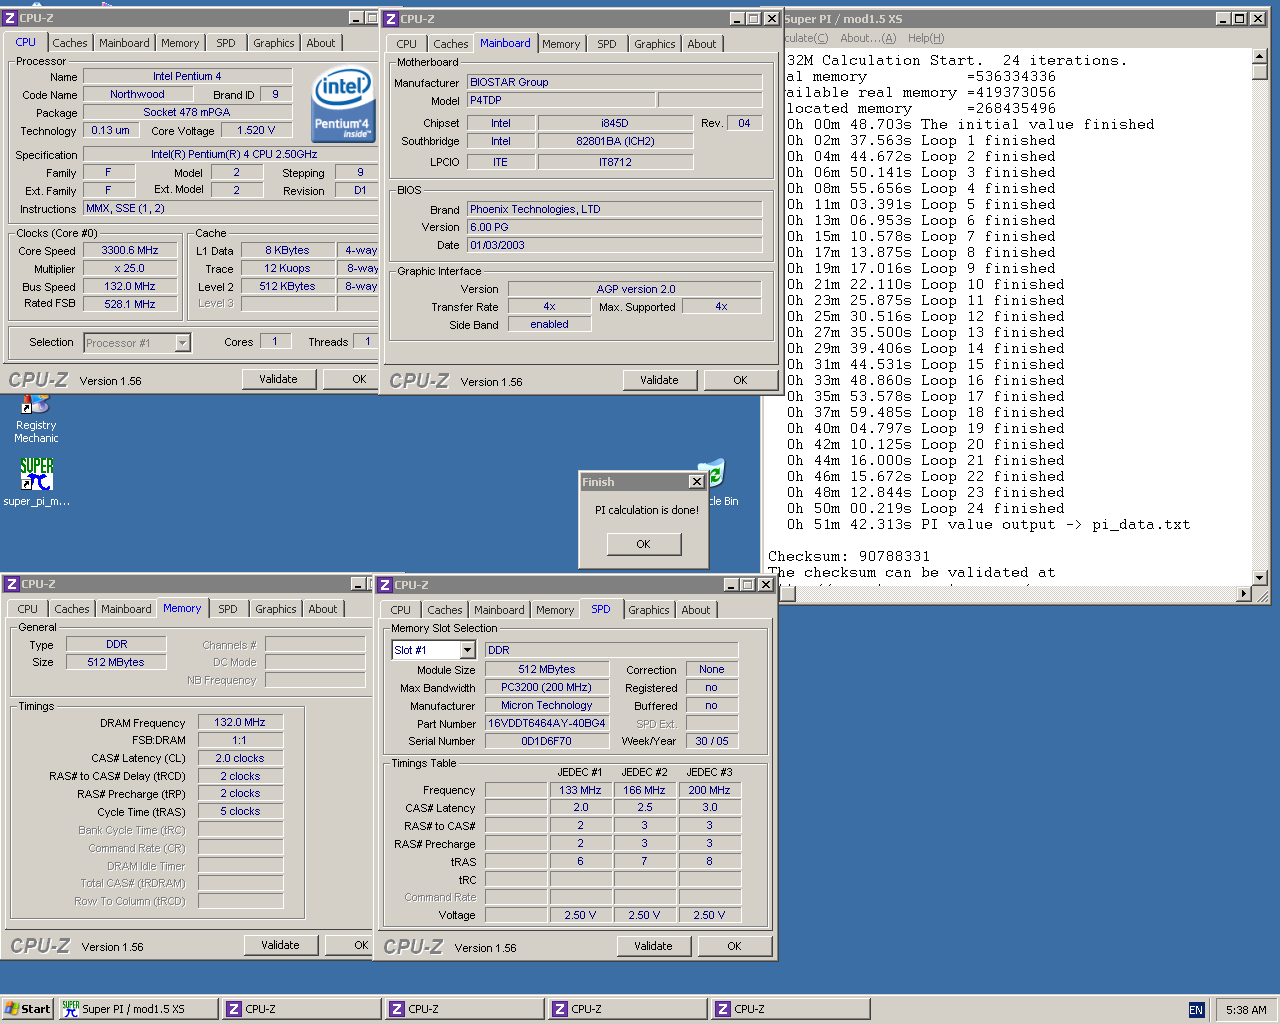1280x1024 pixels.
Task: Click the Core Speed value 3300.6 MHz
Action: point(130,251)
